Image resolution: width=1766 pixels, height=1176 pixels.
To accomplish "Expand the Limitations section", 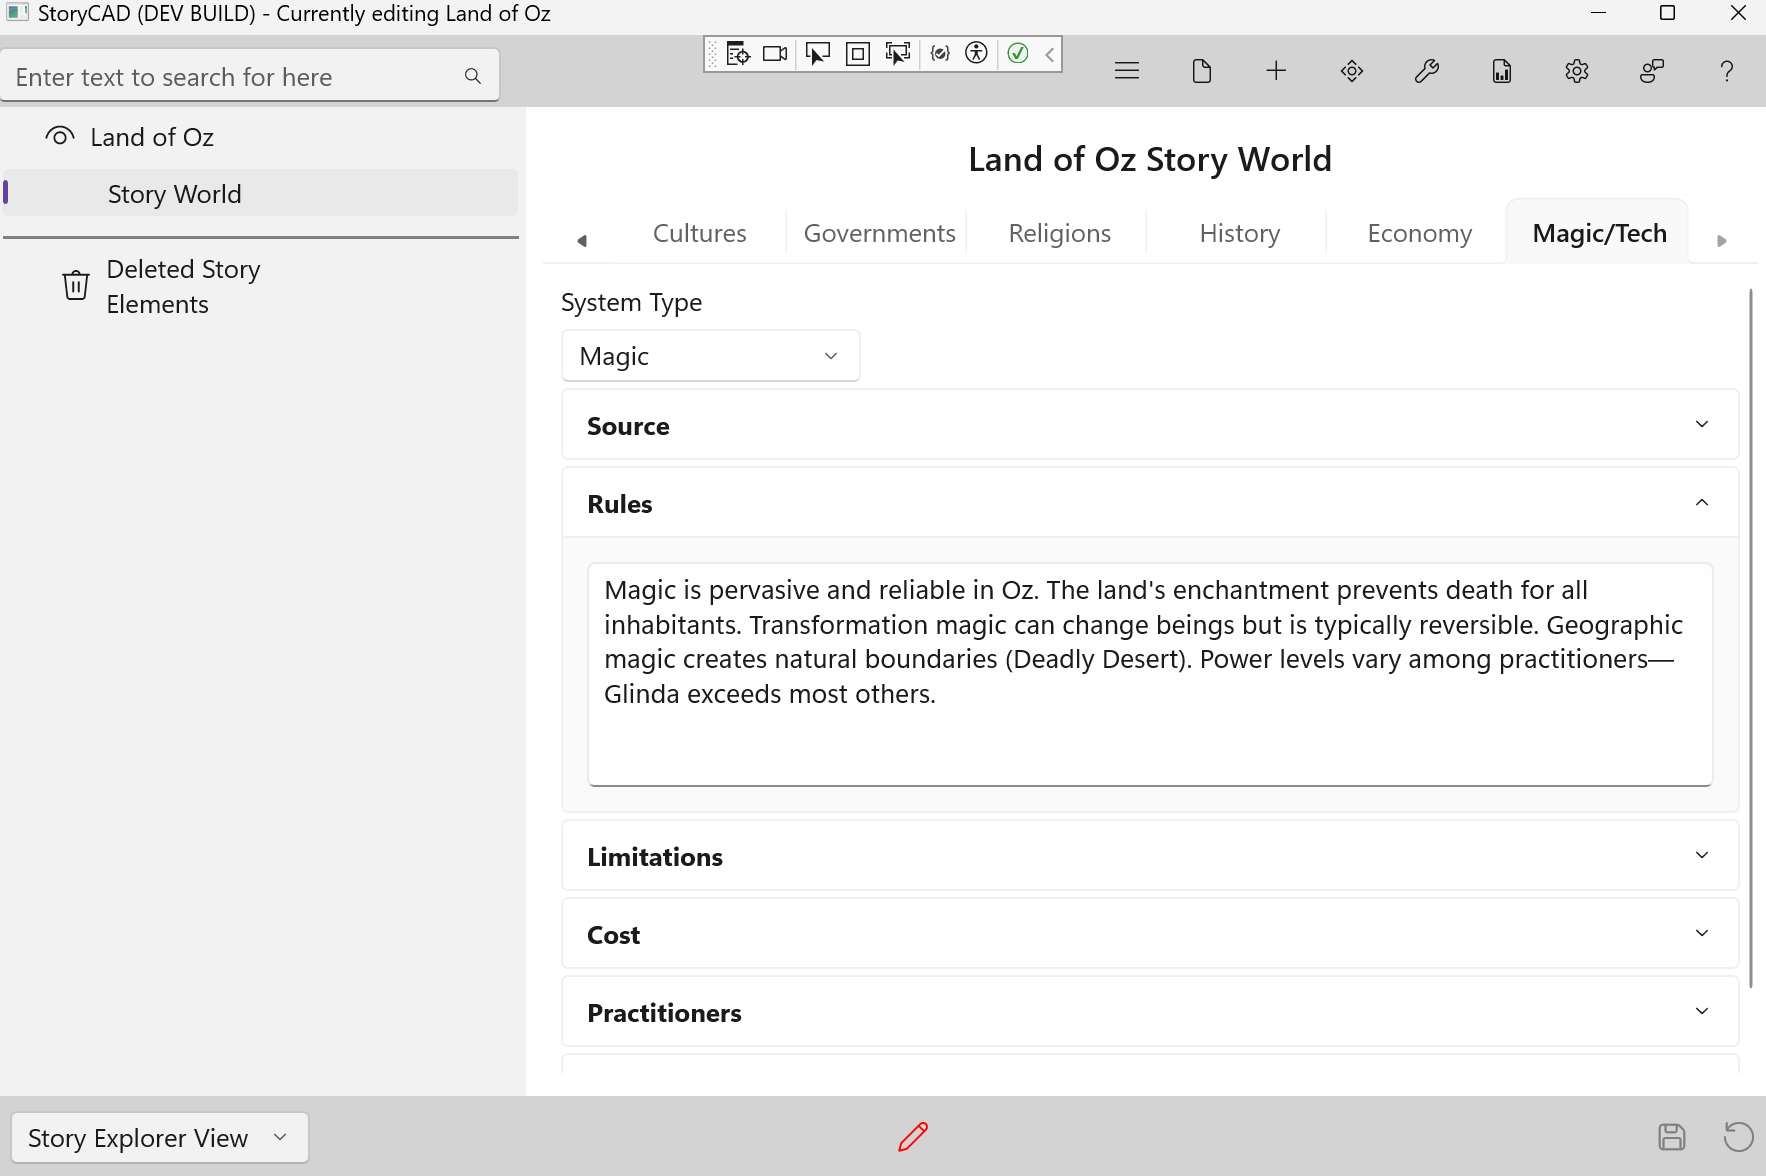I will 1150,856.
